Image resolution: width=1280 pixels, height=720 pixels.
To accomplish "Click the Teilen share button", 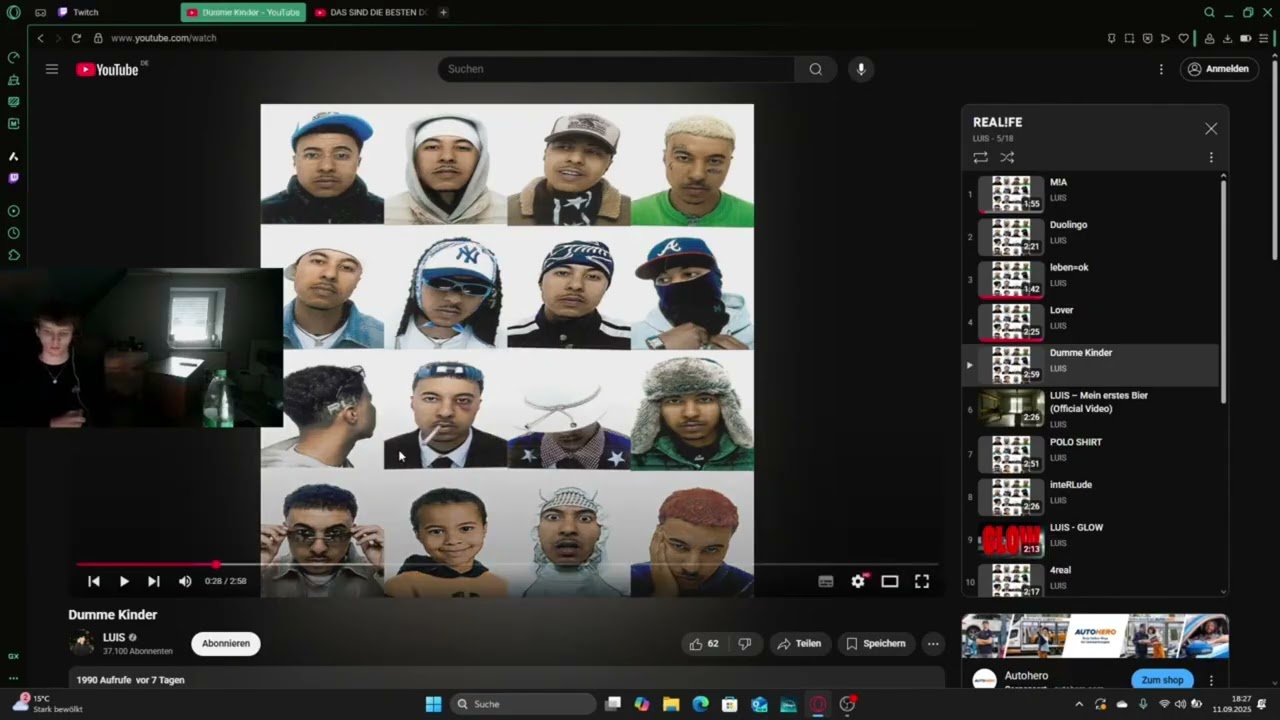I will tap(799, 644).
